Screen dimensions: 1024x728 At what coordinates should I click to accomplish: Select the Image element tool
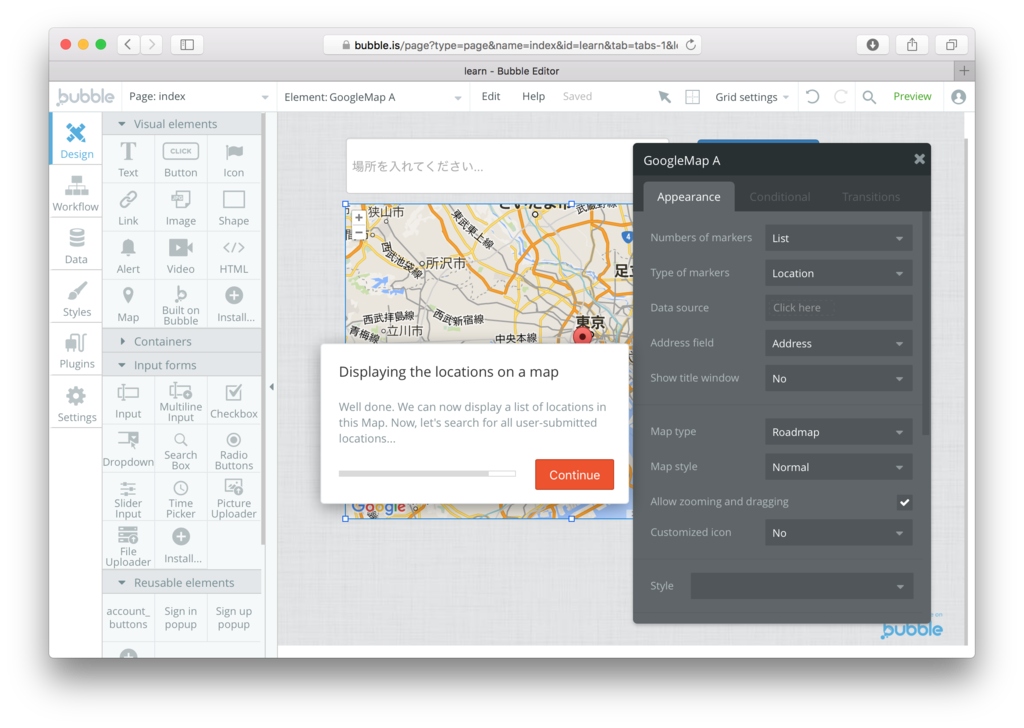click(181, 208)
